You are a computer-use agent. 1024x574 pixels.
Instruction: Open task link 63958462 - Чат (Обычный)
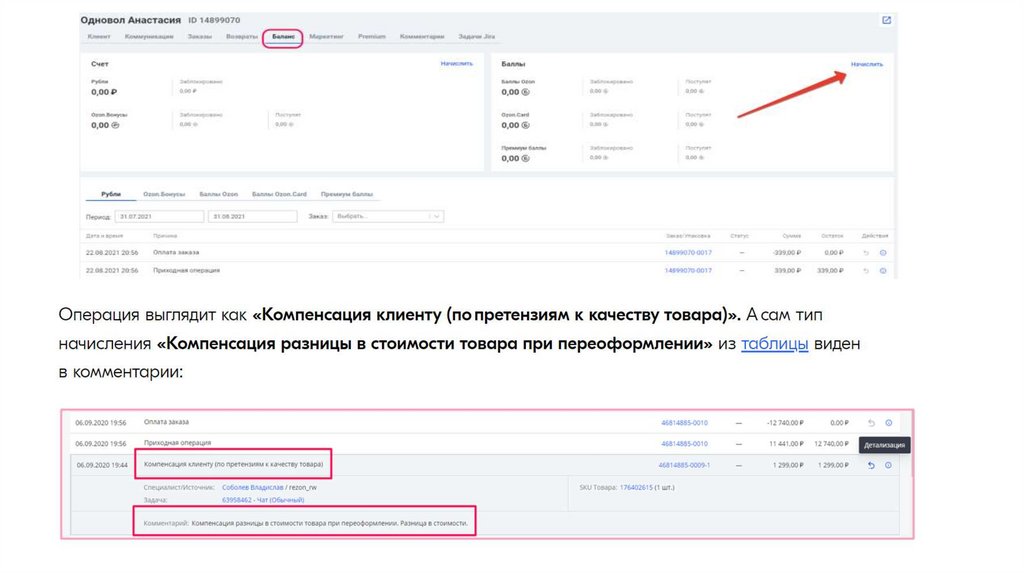click(263, 500)
